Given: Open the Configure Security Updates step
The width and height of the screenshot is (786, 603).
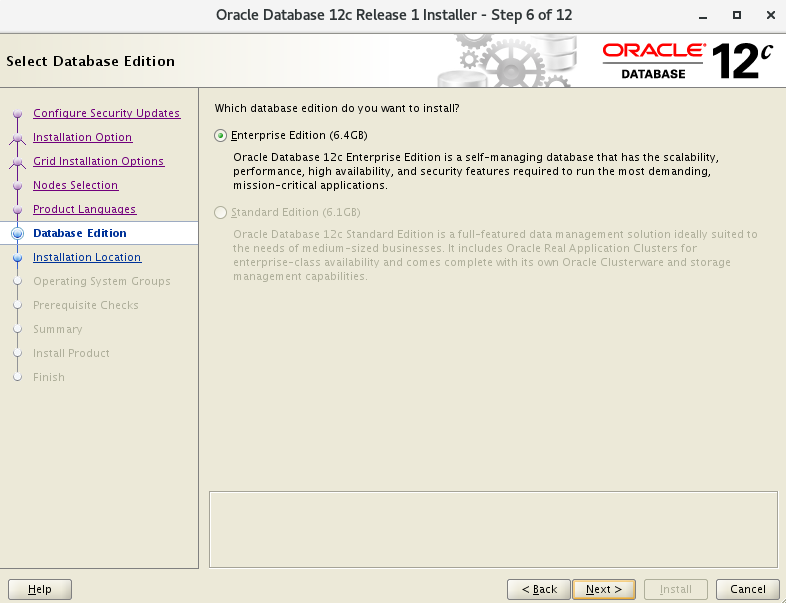Looking at the screenshot, I should (106, 113).
